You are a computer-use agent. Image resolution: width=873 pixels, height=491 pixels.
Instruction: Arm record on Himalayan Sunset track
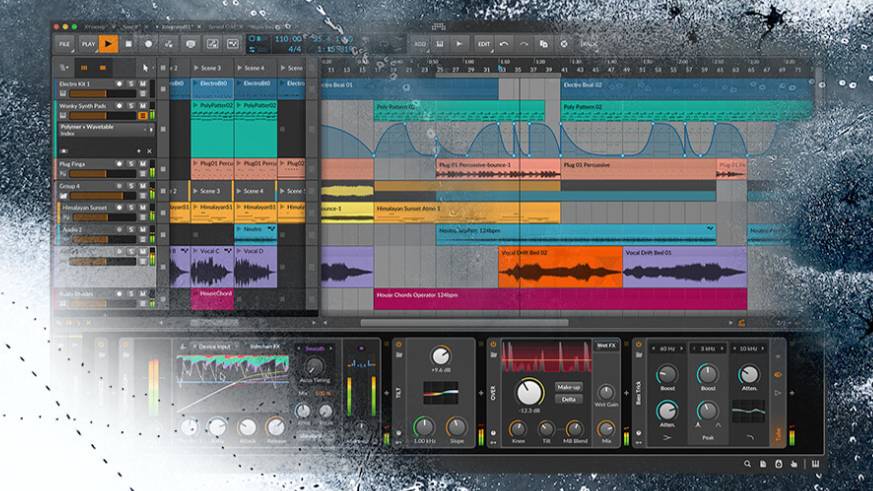click(x=119, y=208)
